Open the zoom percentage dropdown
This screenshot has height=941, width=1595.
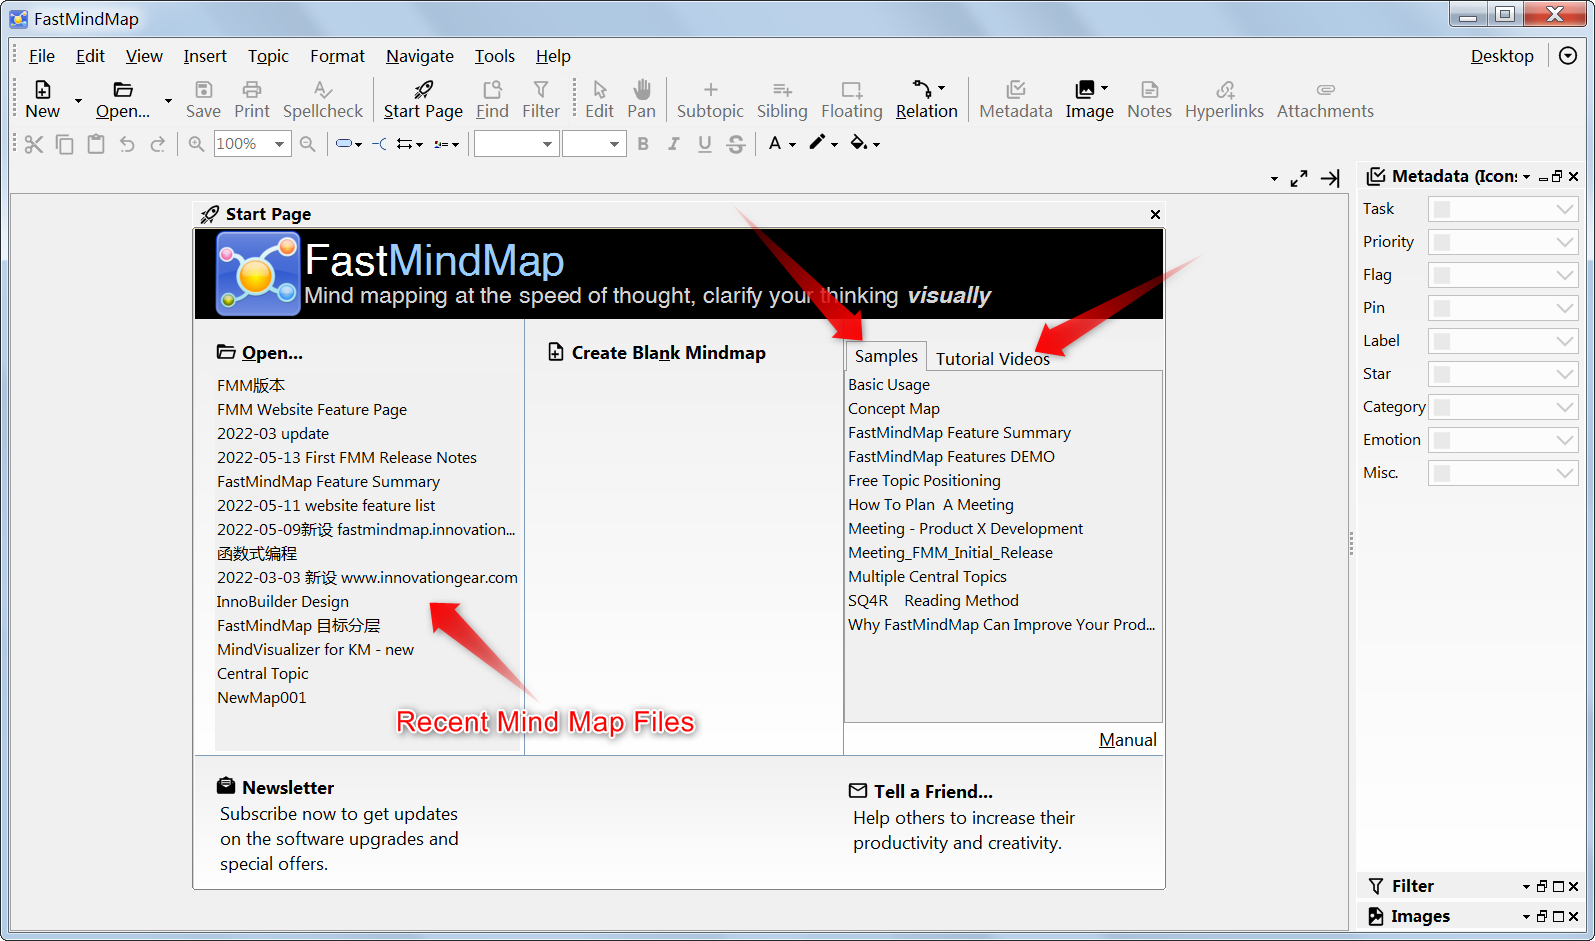click(280, 144)
